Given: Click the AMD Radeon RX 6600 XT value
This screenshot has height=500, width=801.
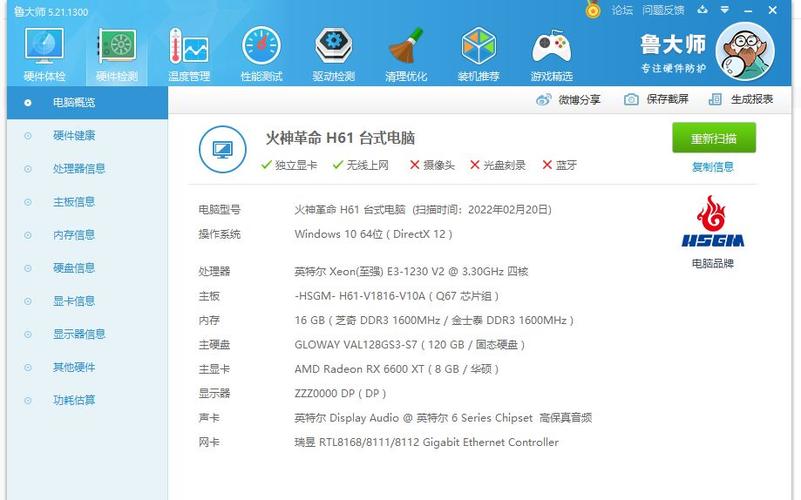Looking at the screenshot, I should click(x=396, y=369).
